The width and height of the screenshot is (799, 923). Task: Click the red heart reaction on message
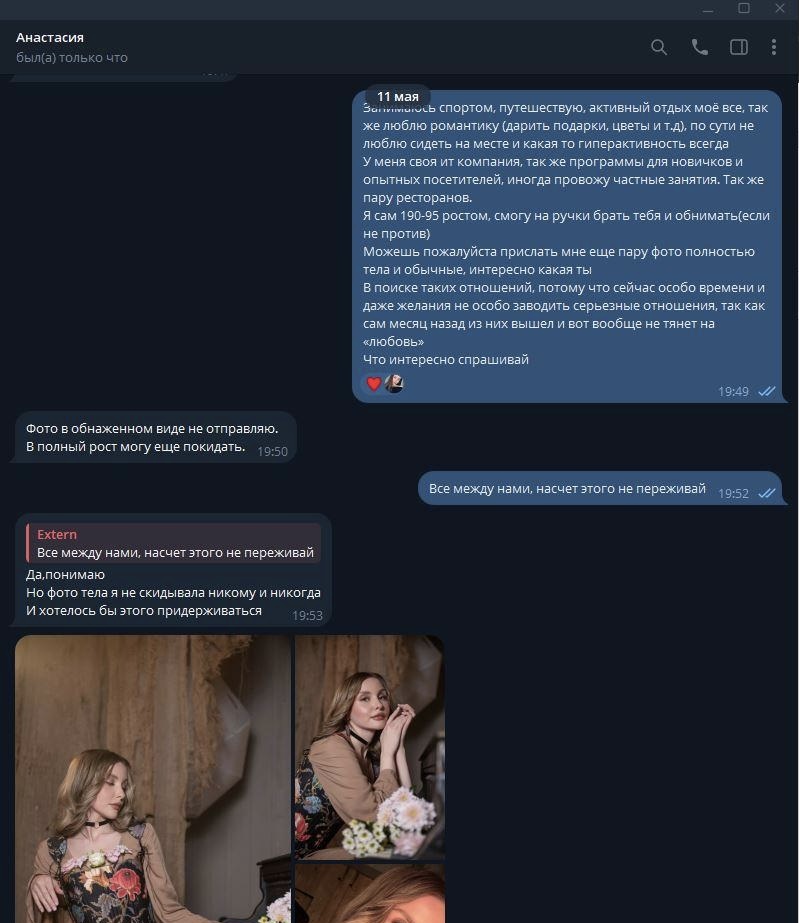[x=374, y=384]
